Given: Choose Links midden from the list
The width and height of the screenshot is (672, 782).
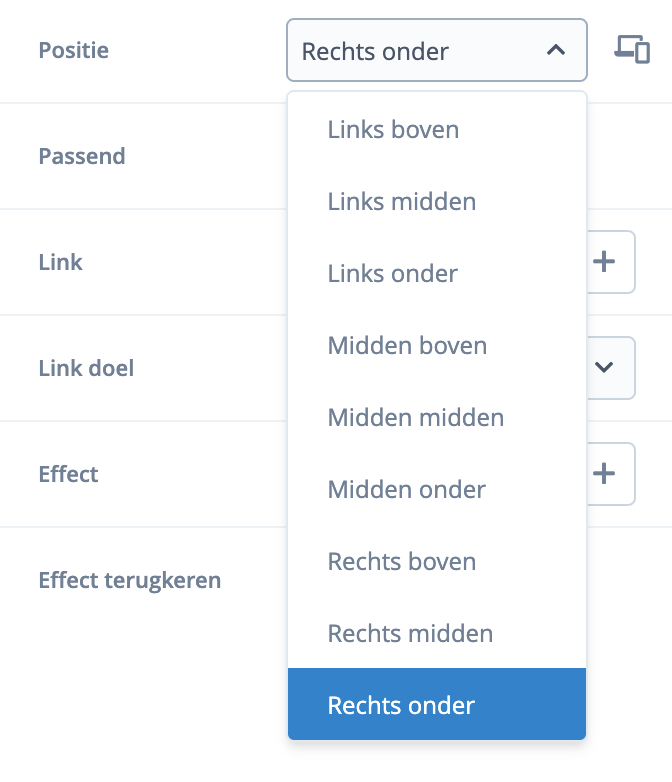Looking at the screenshot, I should point(401,202).
